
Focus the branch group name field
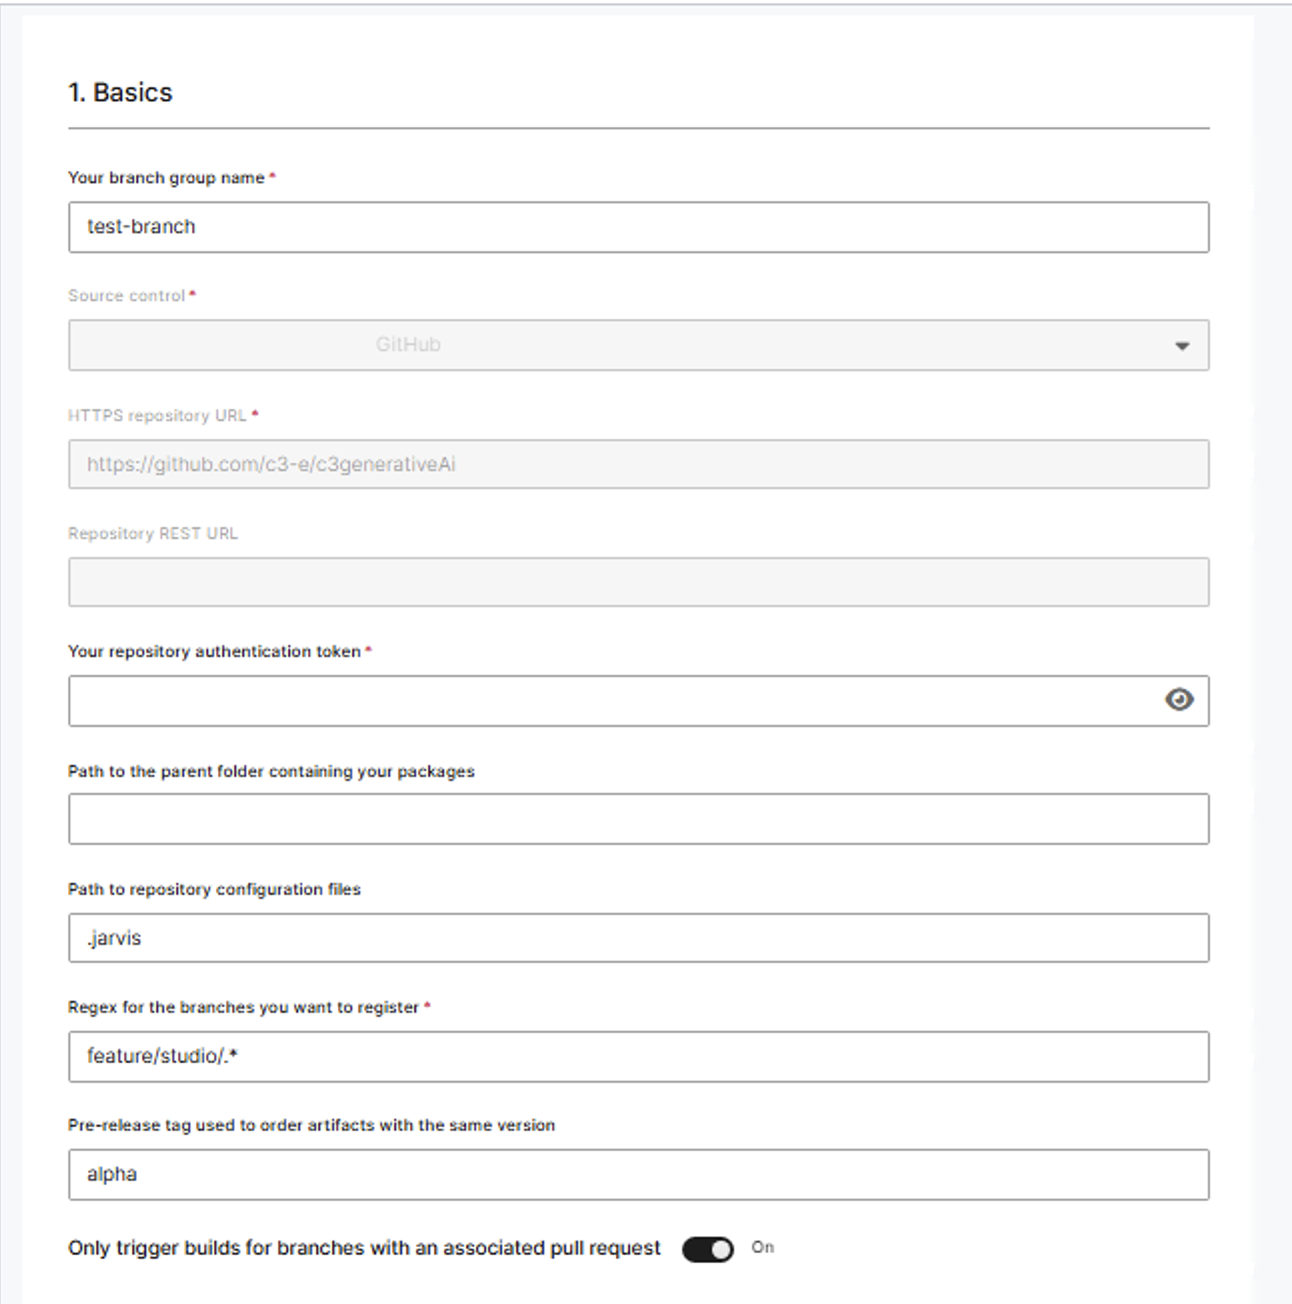click(x=638, y=227)
